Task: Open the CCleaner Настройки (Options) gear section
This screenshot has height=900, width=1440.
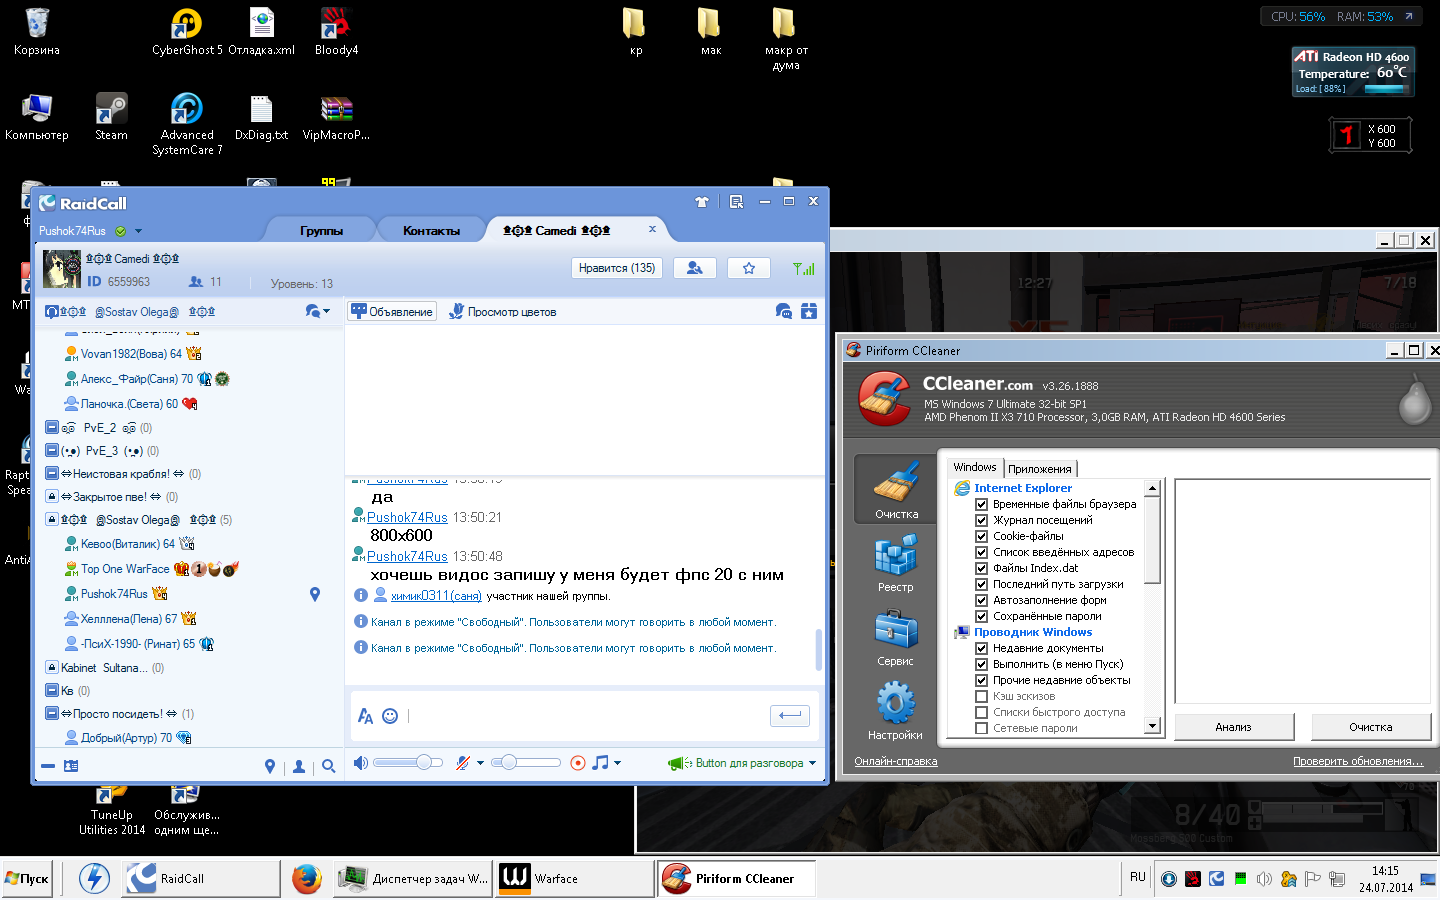Action: pyautogui.click(x=896, y=710)
